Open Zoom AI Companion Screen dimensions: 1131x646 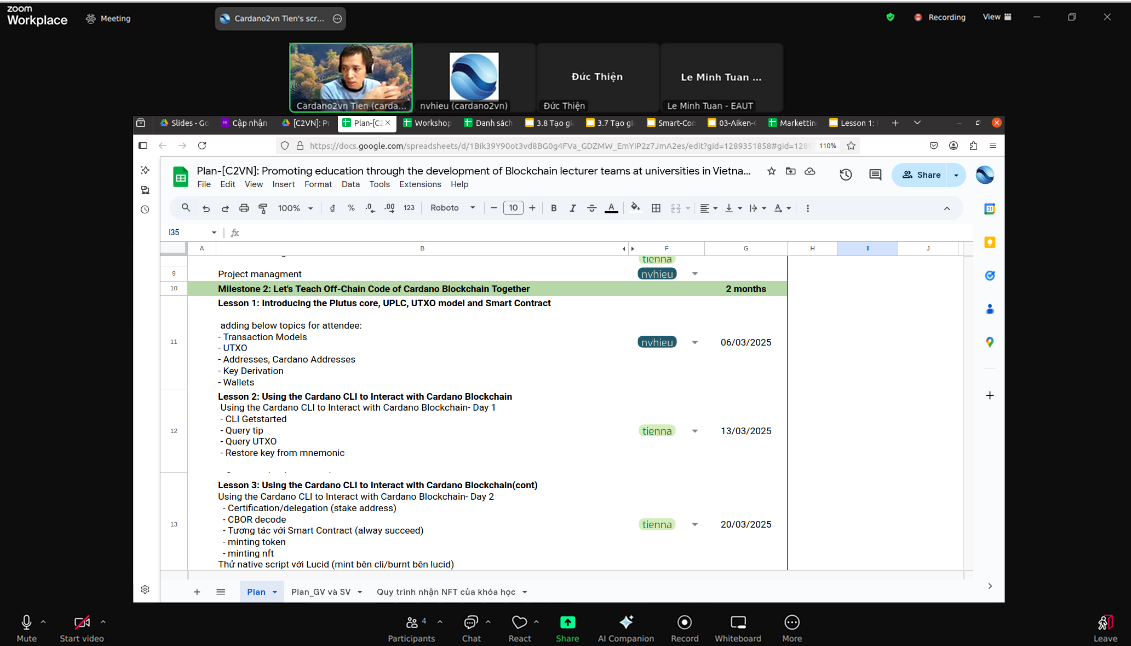click(x=626, y=627)
